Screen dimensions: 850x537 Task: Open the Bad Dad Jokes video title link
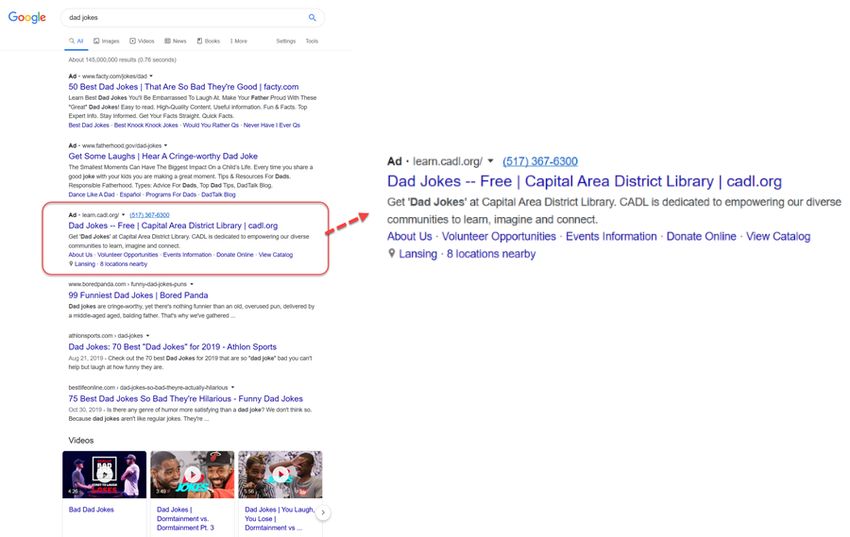tap(91, 509)
